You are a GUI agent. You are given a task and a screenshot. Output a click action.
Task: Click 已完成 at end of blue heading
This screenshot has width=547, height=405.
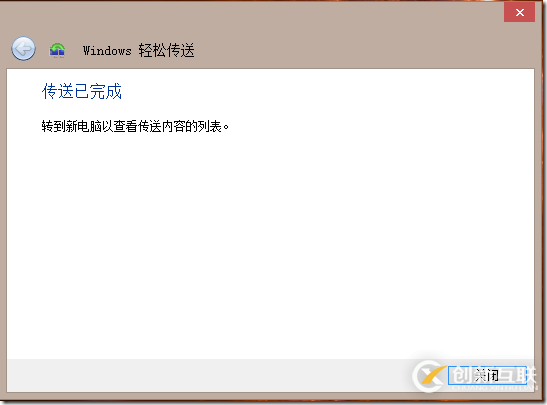click(98, 91)
